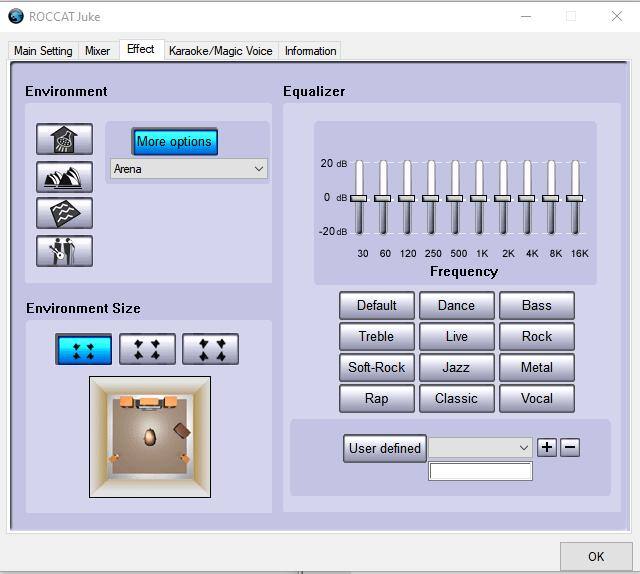Open the Arena environment dropdown
Image resolution: width=640 pixels, height=574 pixels.
[x=188, y=169]
